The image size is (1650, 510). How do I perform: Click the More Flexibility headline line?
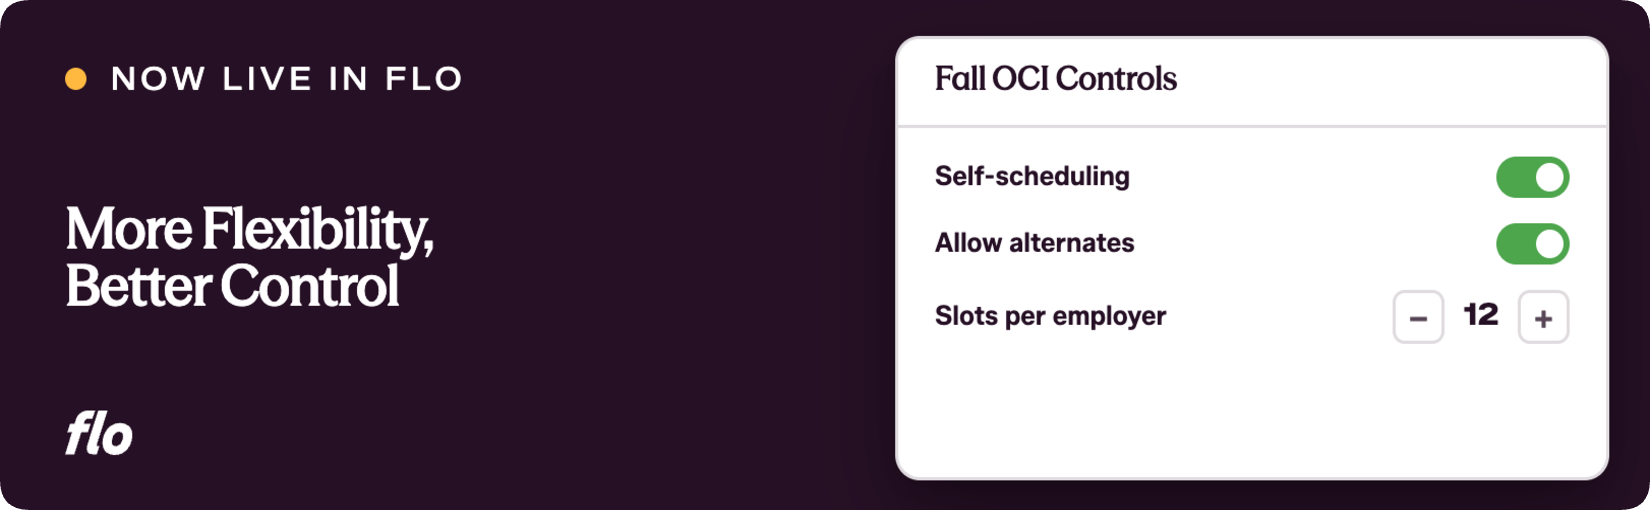(250, 229)
